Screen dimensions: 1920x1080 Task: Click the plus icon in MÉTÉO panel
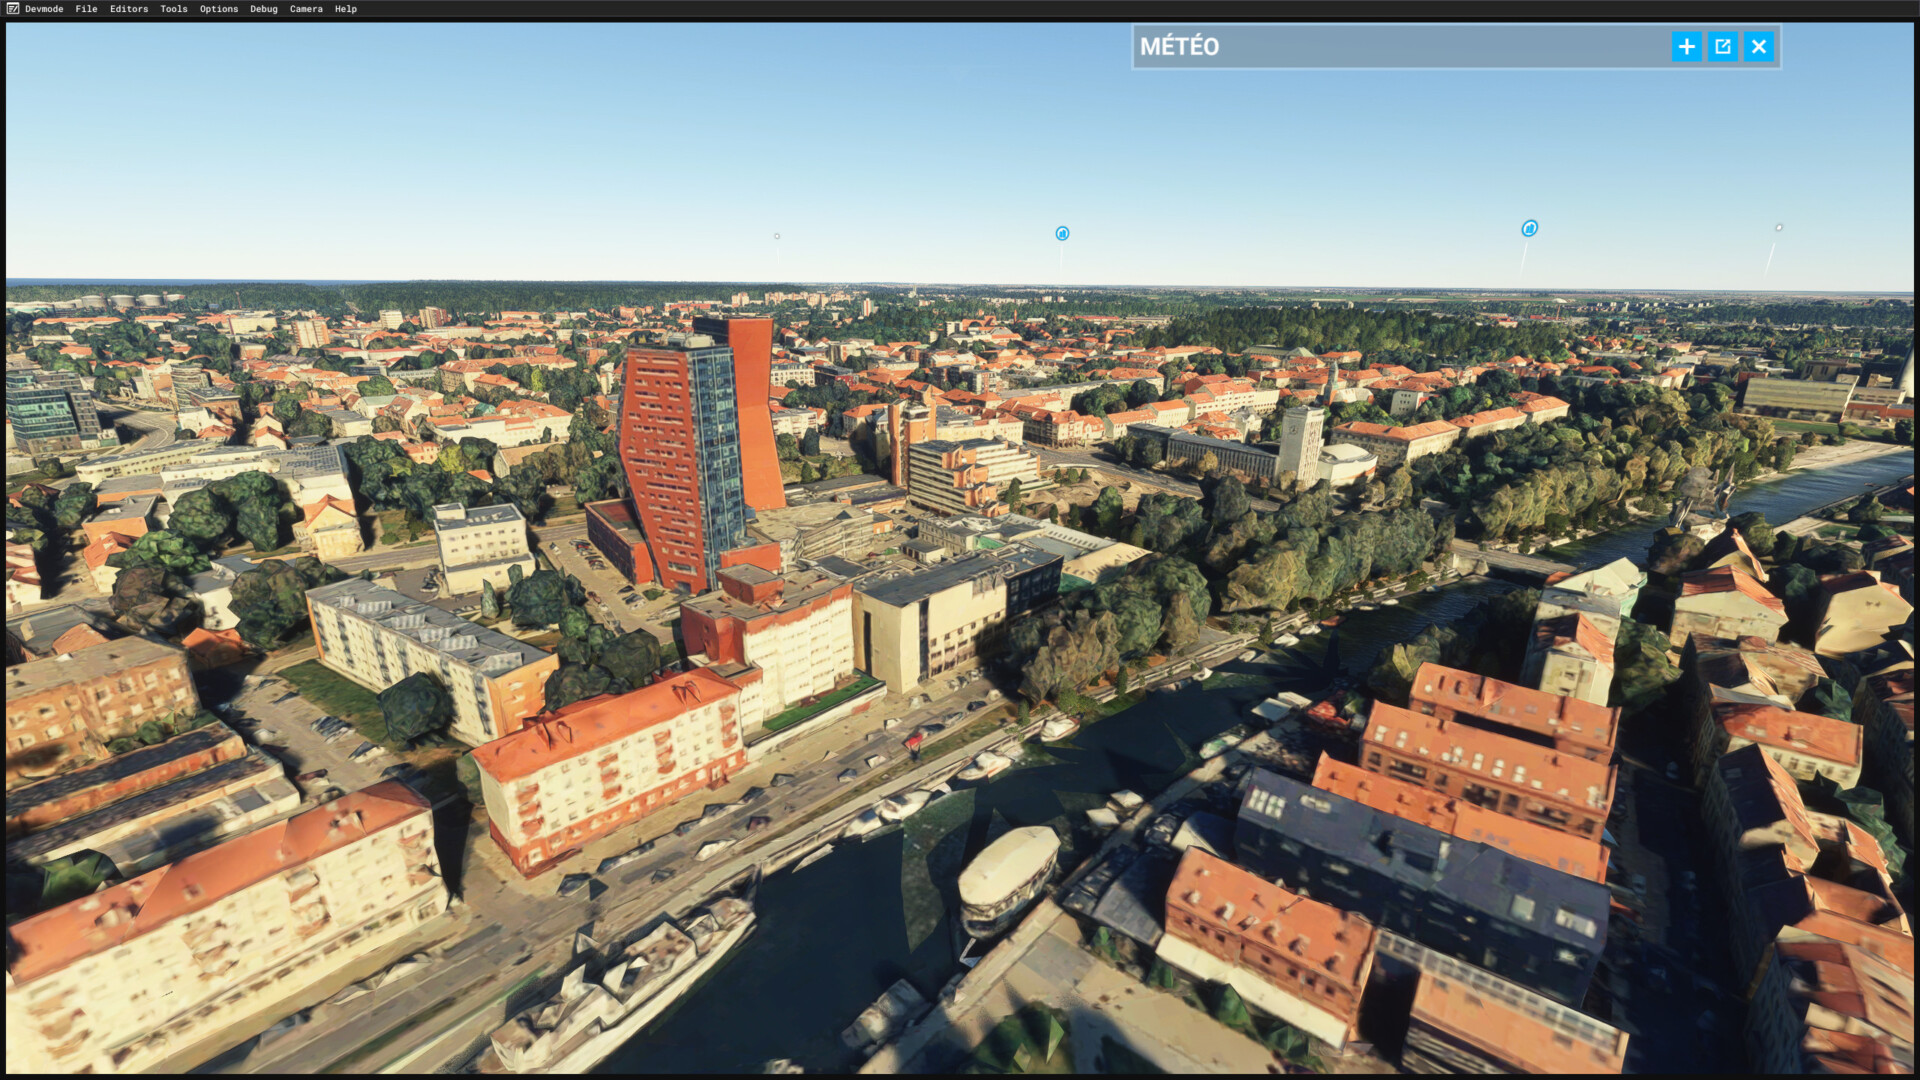[x=1686, y=47]
